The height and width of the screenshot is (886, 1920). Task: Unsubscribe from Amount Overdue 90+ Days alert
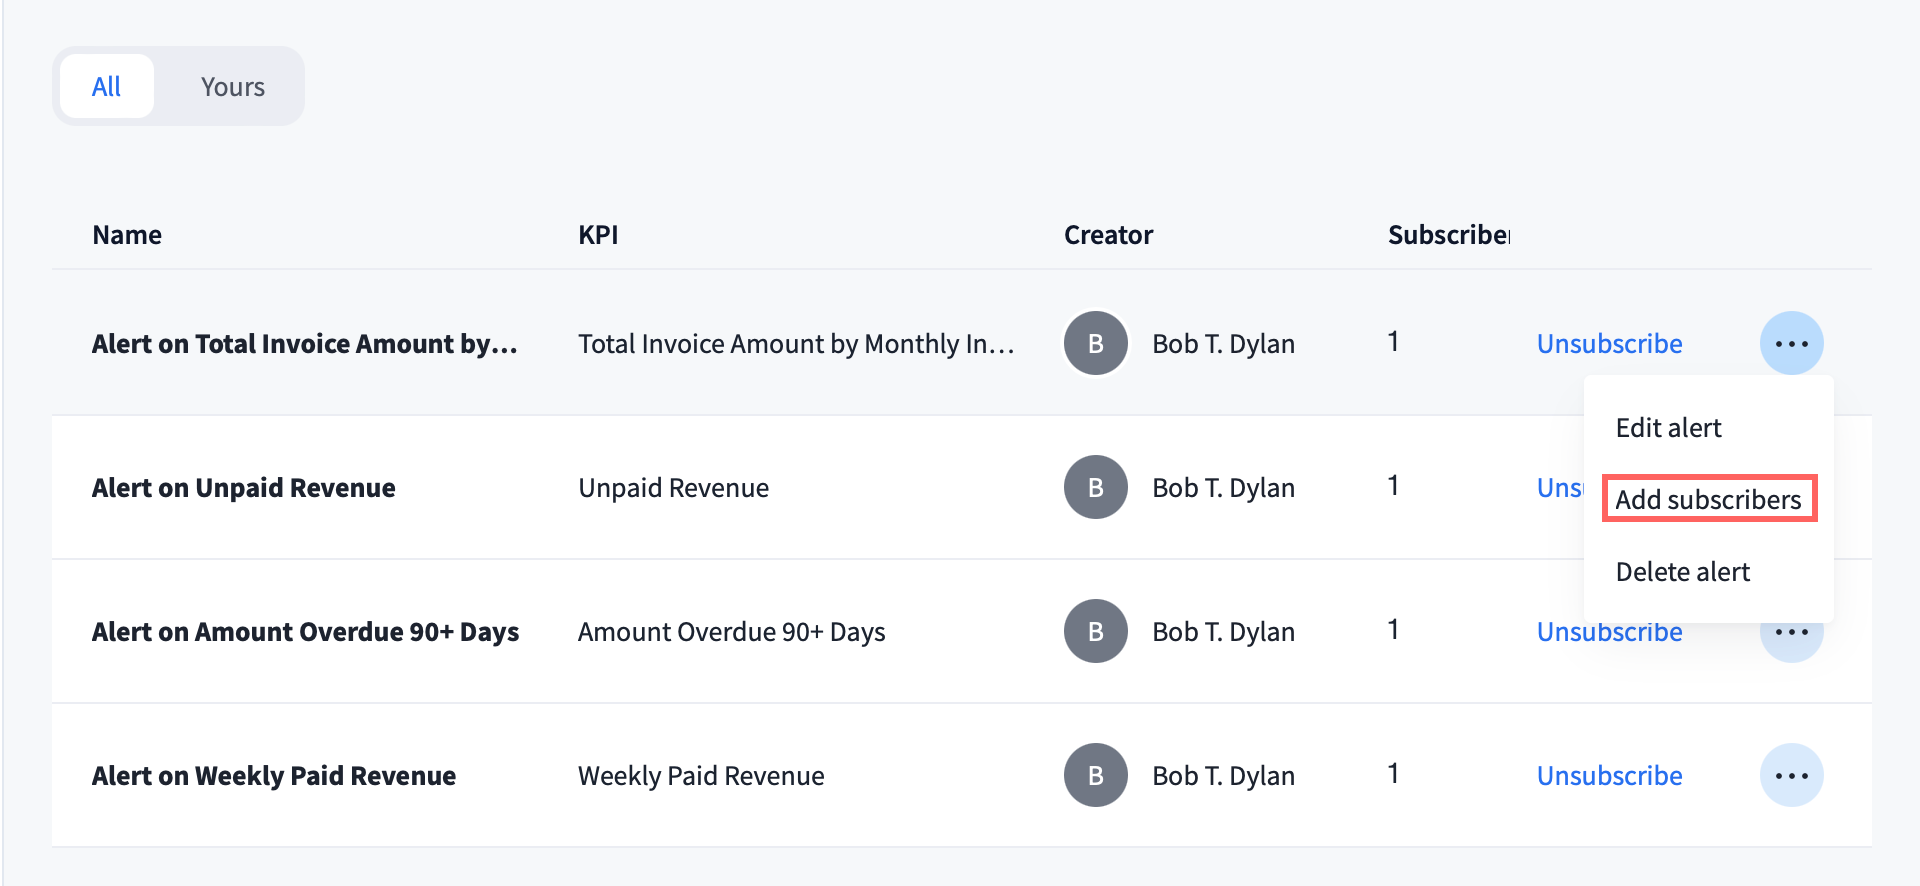coord(1609,634)
